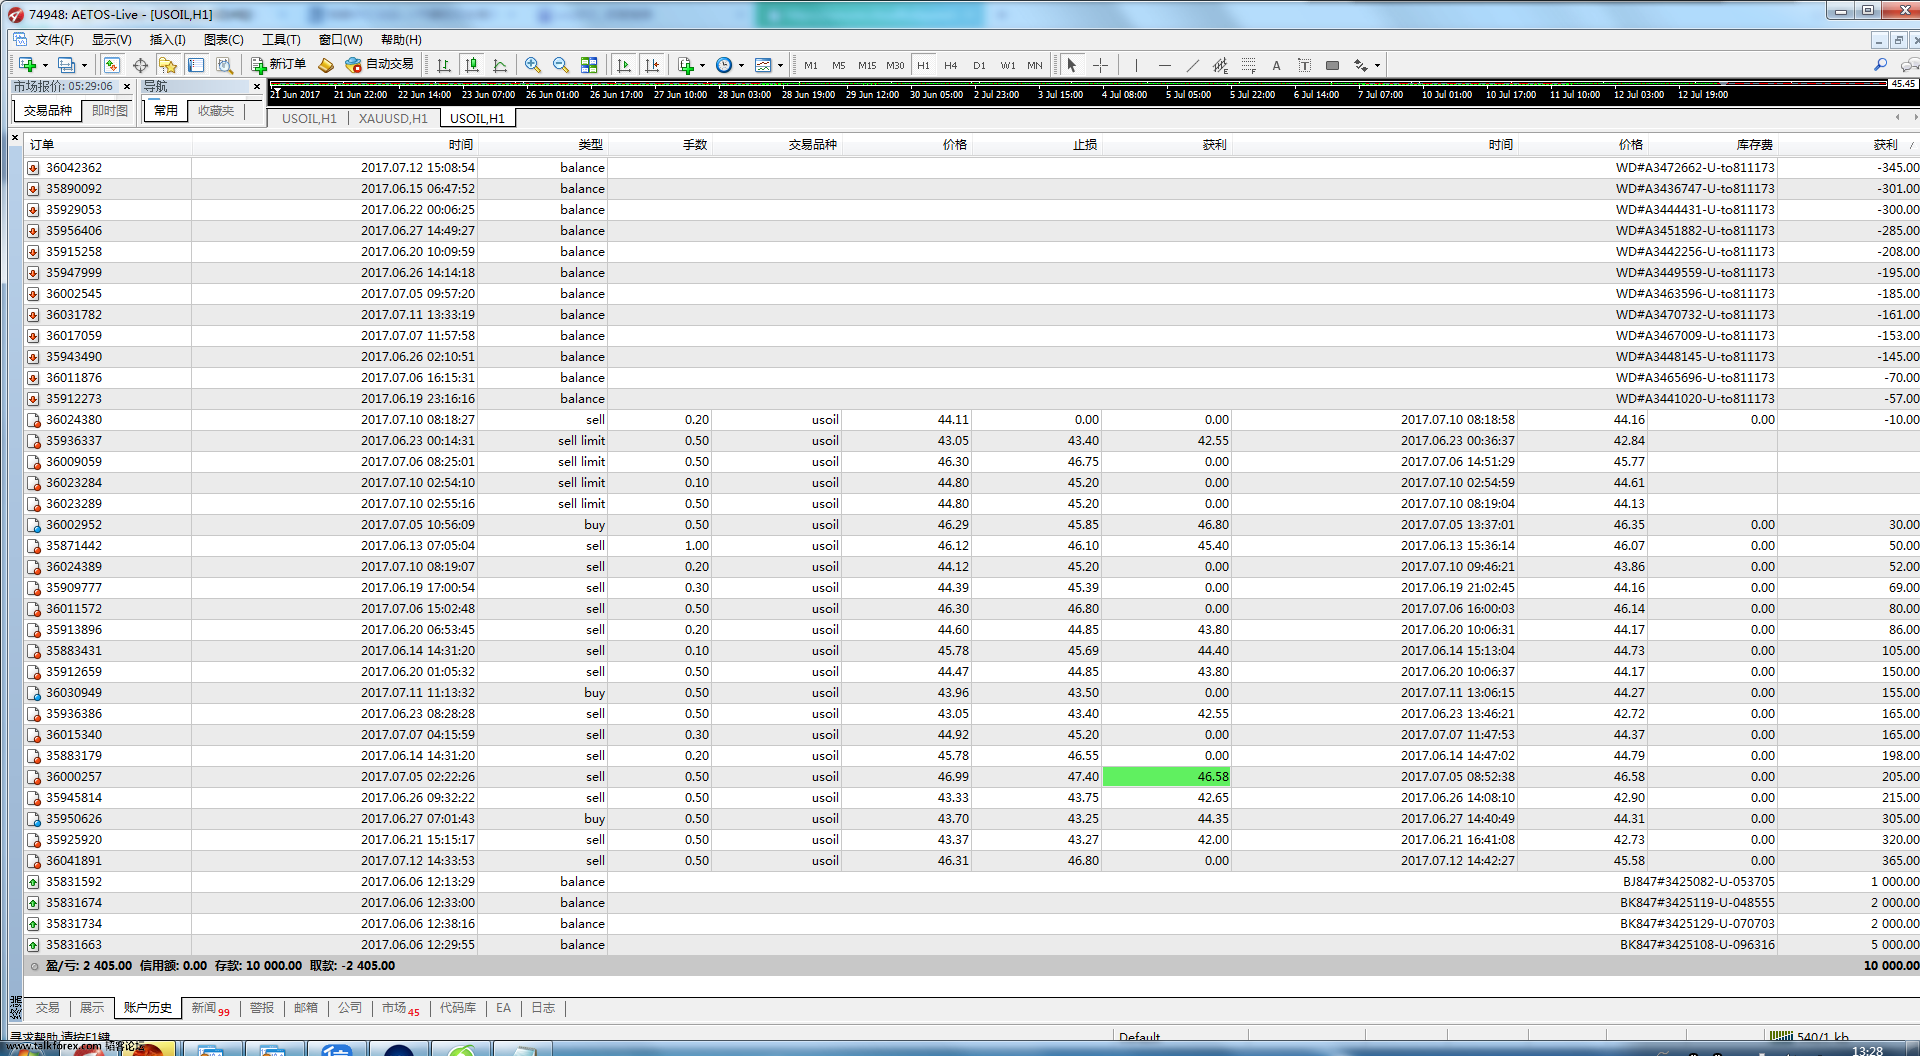The image size is (1920, 1056).
Task: Click the green highlighted 46.58 cell
Action: pos(1167,777)
